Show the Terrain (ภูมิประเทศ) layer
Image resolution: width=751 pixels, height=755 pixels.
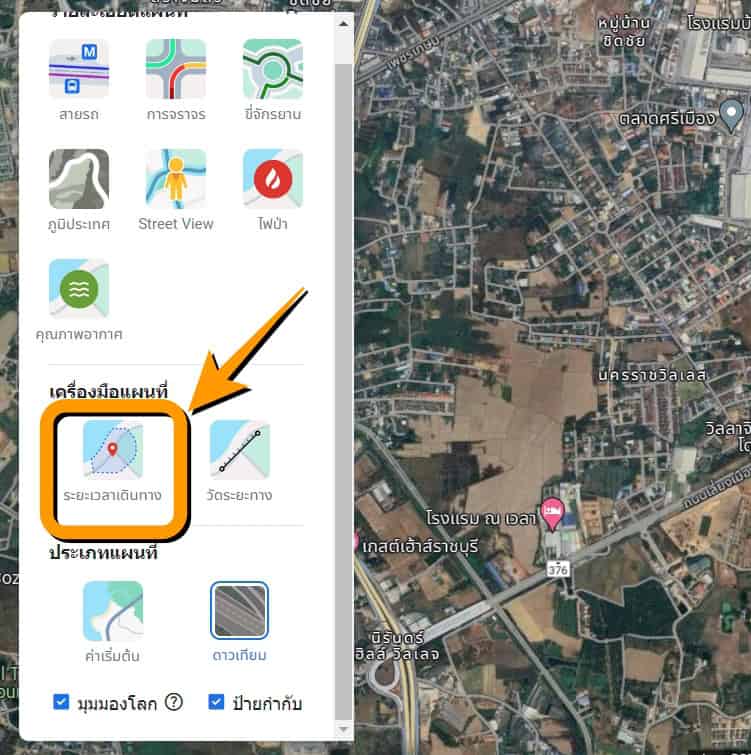coord(79,179)
